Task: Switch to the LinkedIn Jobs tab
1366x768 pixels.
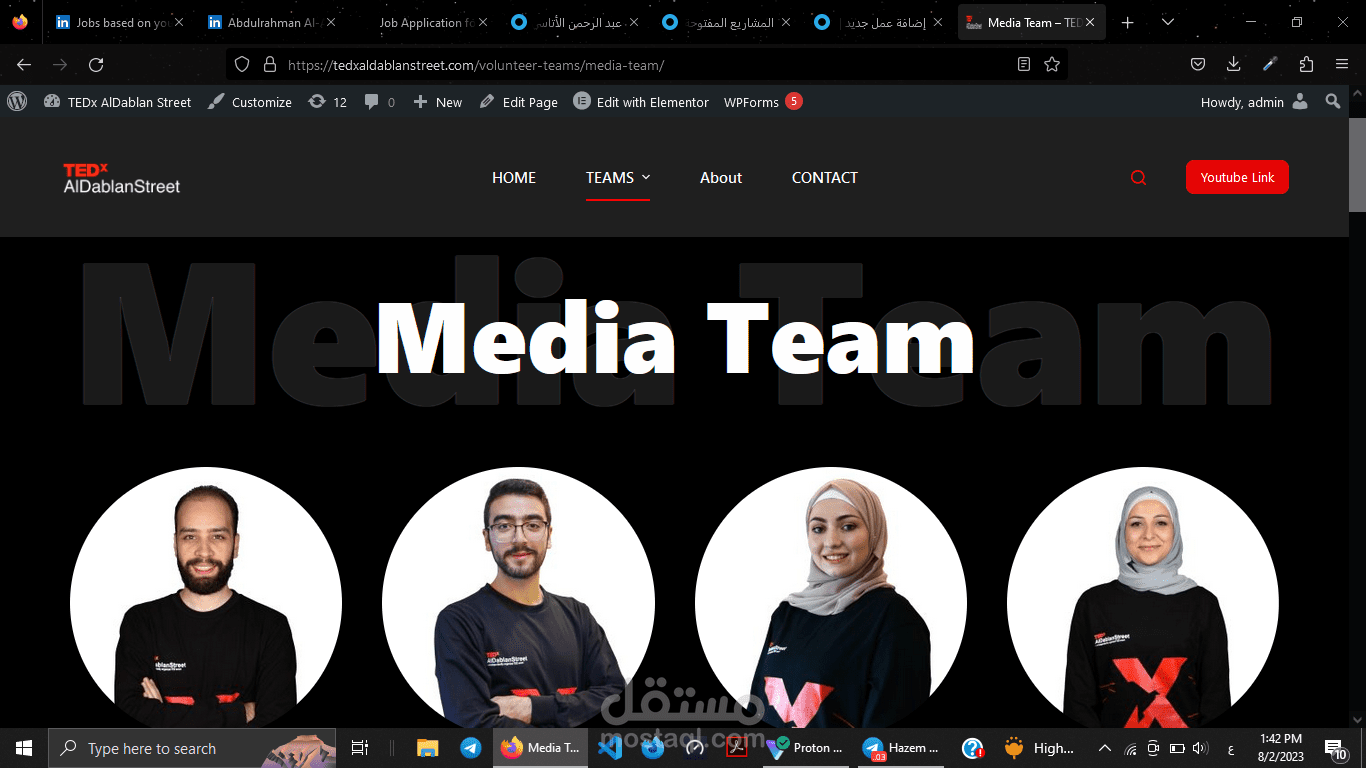Action: [119, 22]
